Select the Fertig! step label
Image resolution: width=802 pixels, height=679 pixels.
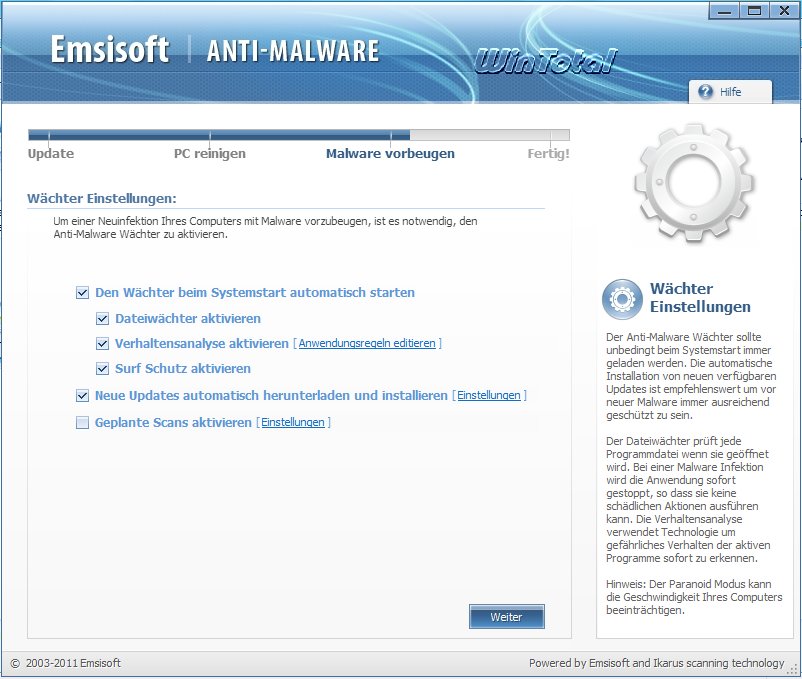coord(548,153)
